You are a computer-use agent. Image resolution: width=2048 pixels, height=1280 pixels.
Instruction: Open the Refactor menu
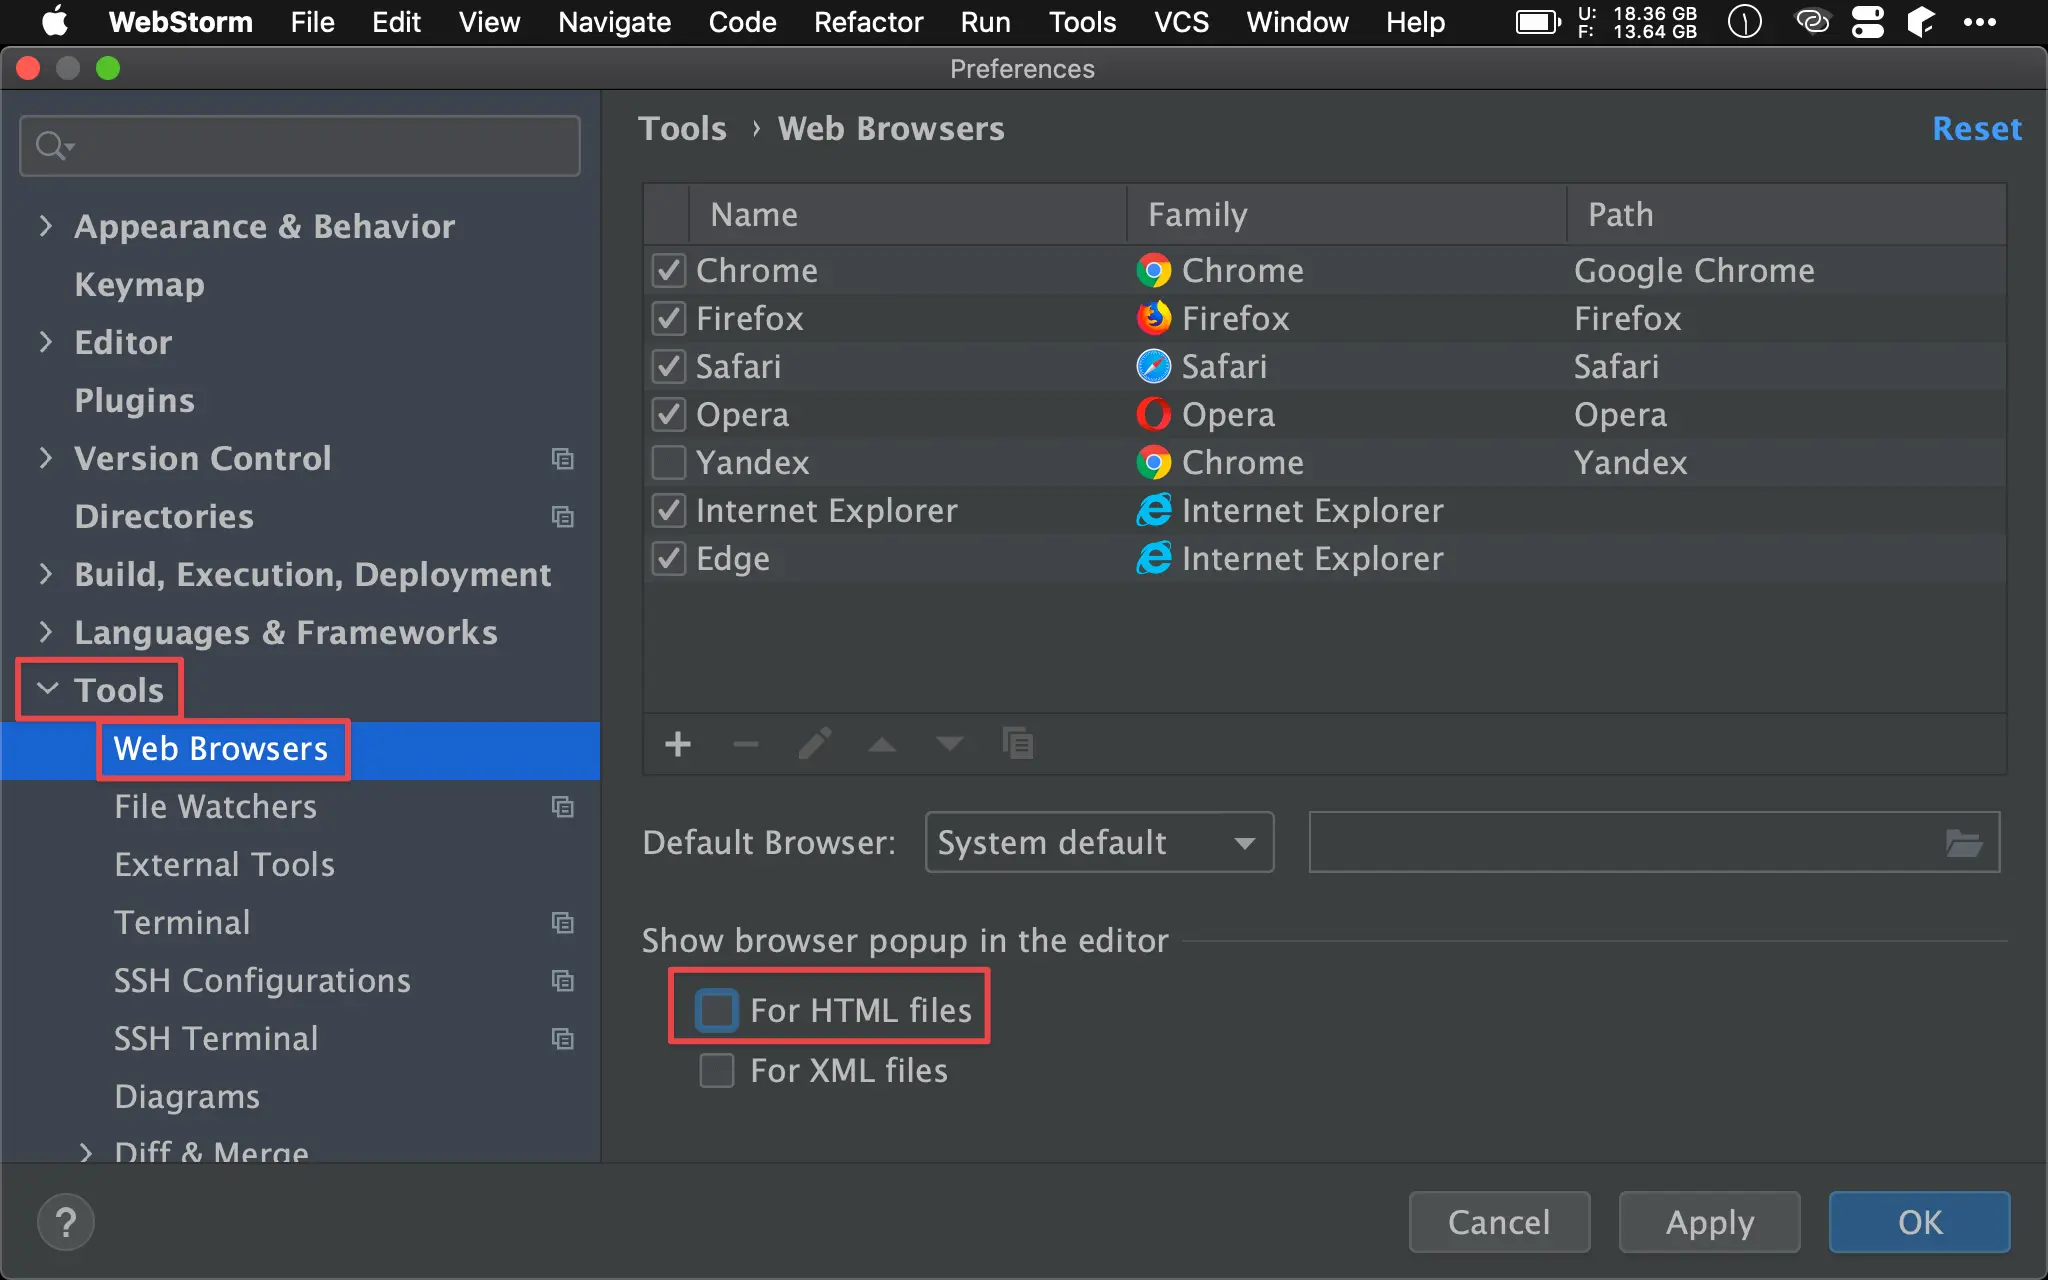pos(867,22)
